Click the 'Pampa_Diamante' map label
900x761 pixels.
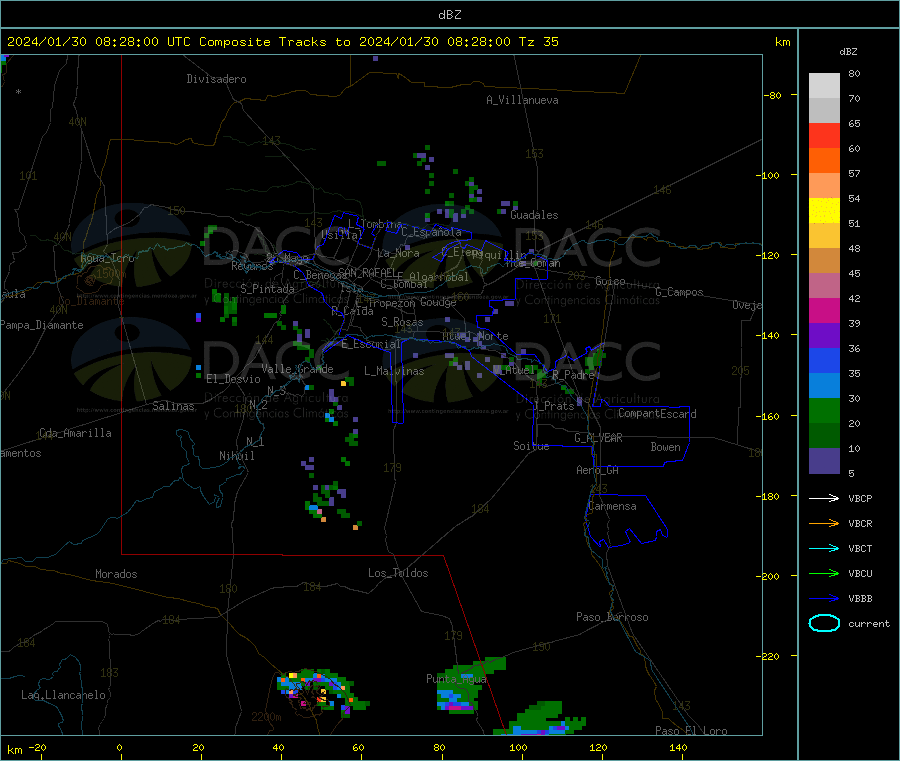click(41, 325)
